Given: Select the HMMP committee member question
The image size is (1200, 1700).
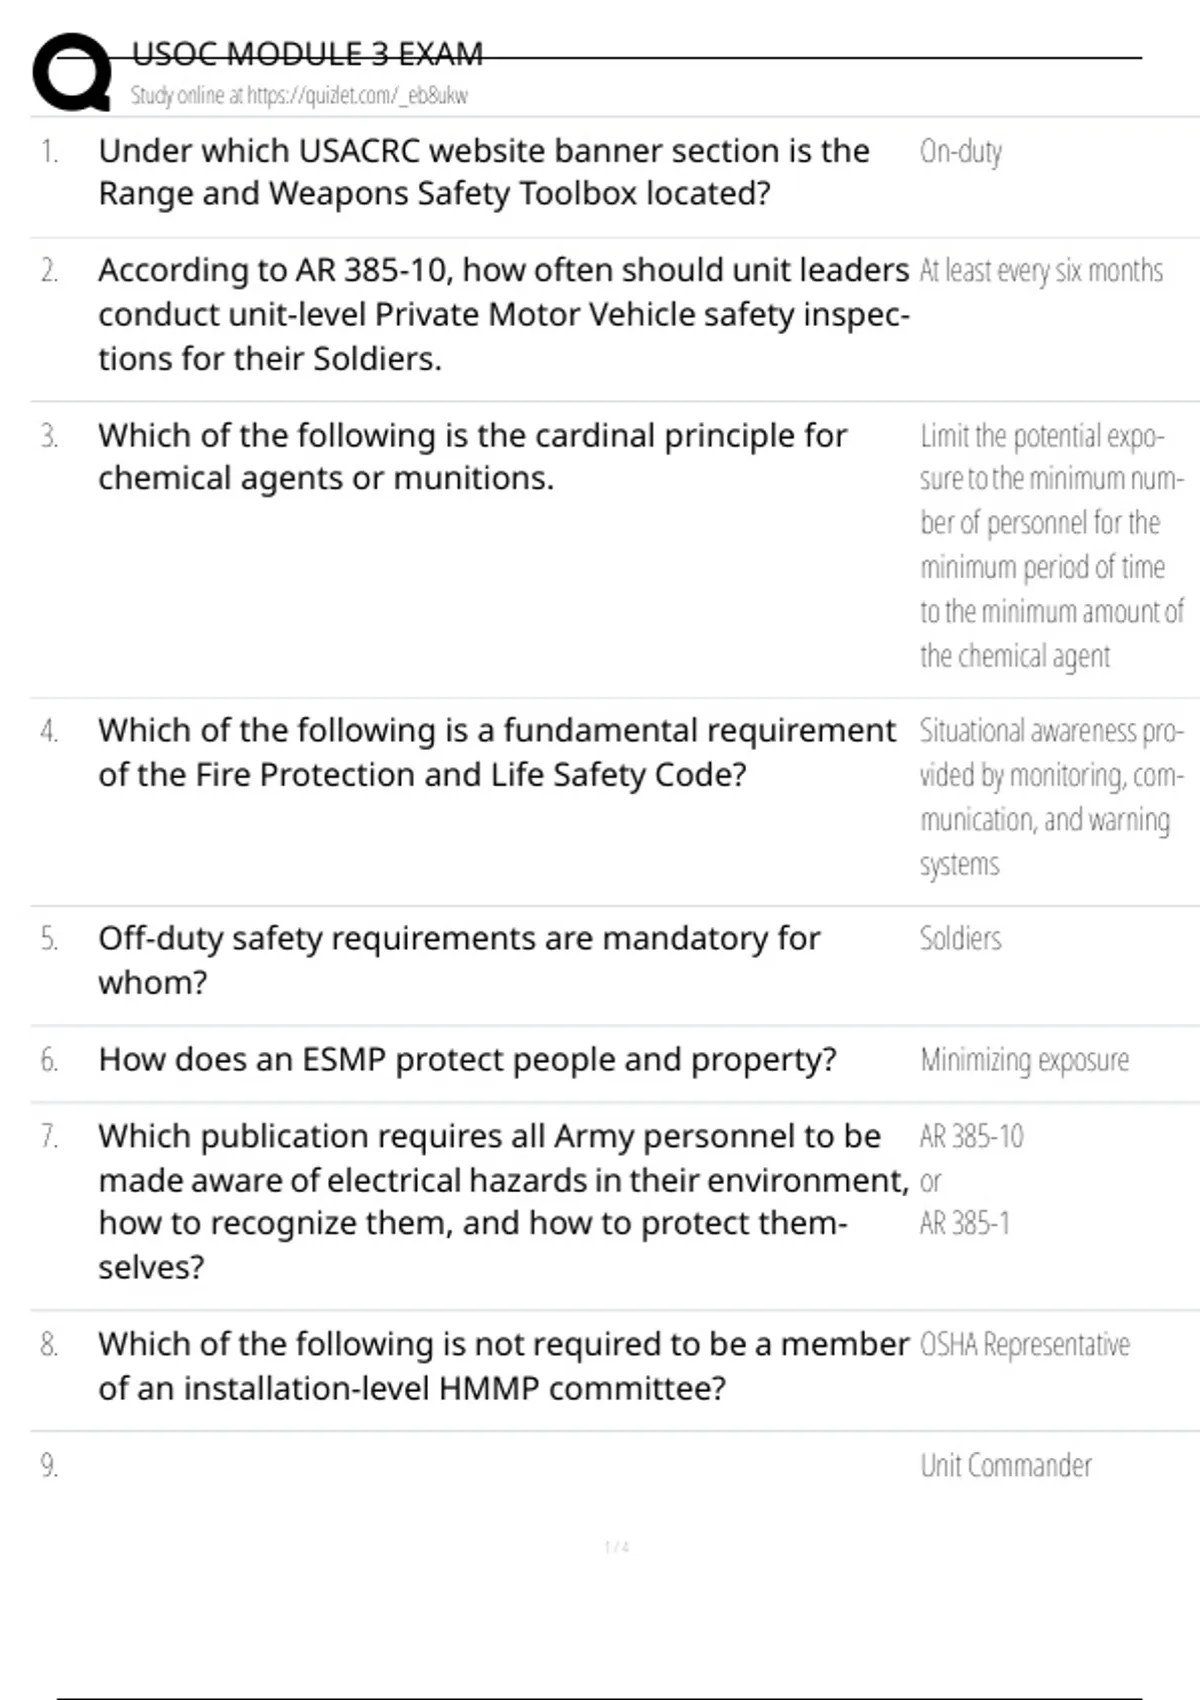Looking at the screenshot, I should coord(503,1366).
